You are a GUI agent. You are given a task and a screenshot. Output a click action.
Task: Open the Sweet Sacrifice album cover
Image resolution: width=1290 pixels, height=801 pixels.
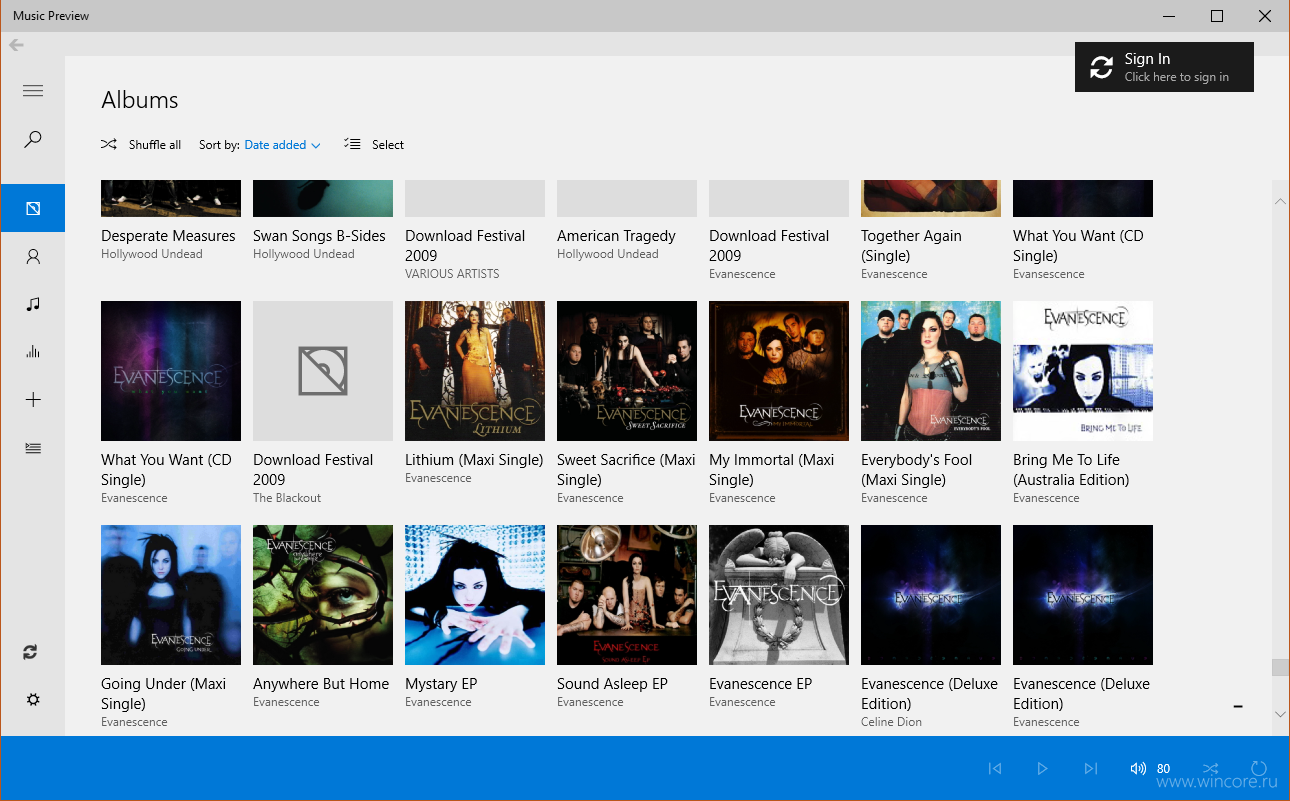(627, 371)
